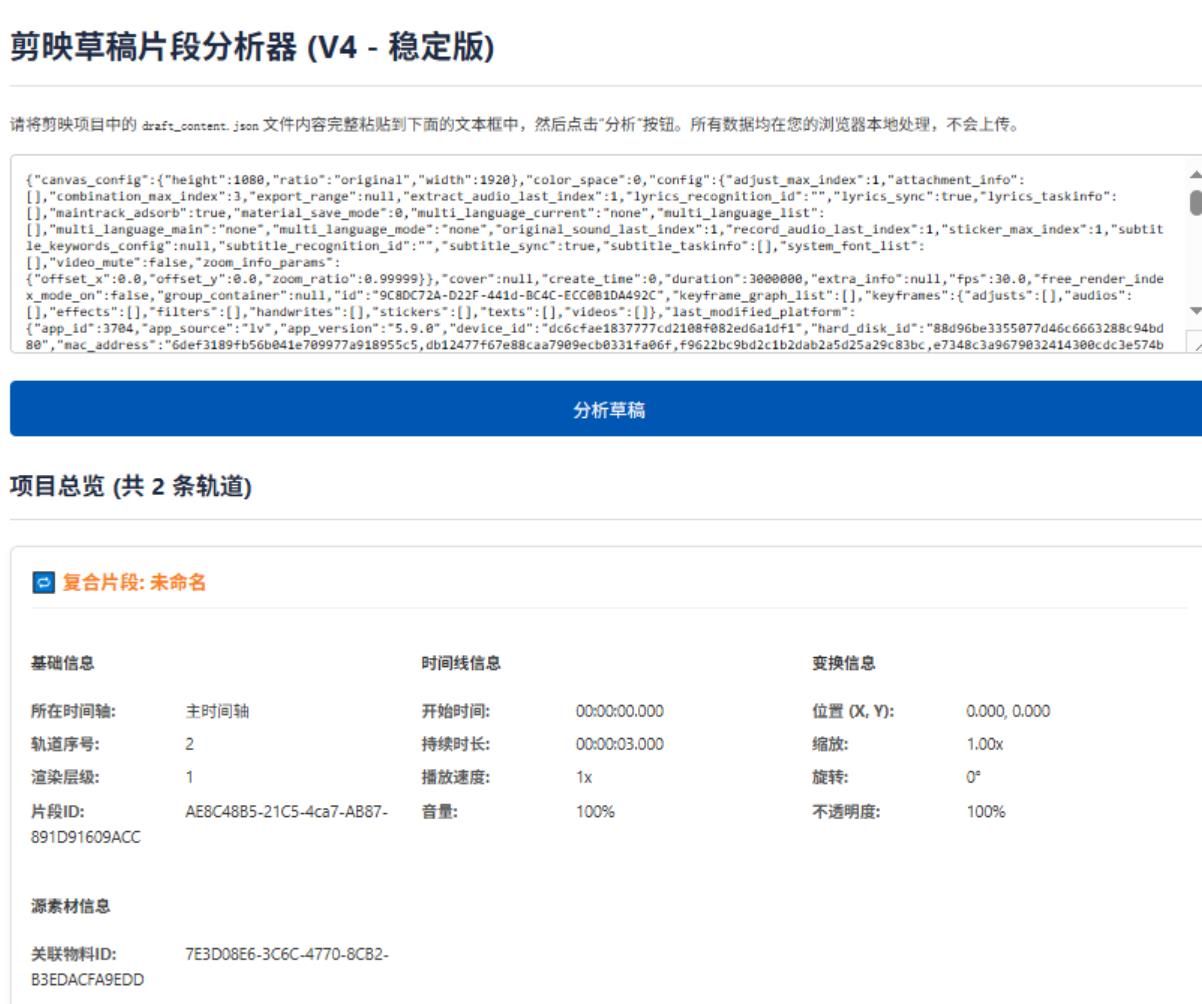This screenshot has height=1004, width=1202.
Task: Click the duration value 00:00:03.000
Action: pyautogui.click(x=620, y=744)
